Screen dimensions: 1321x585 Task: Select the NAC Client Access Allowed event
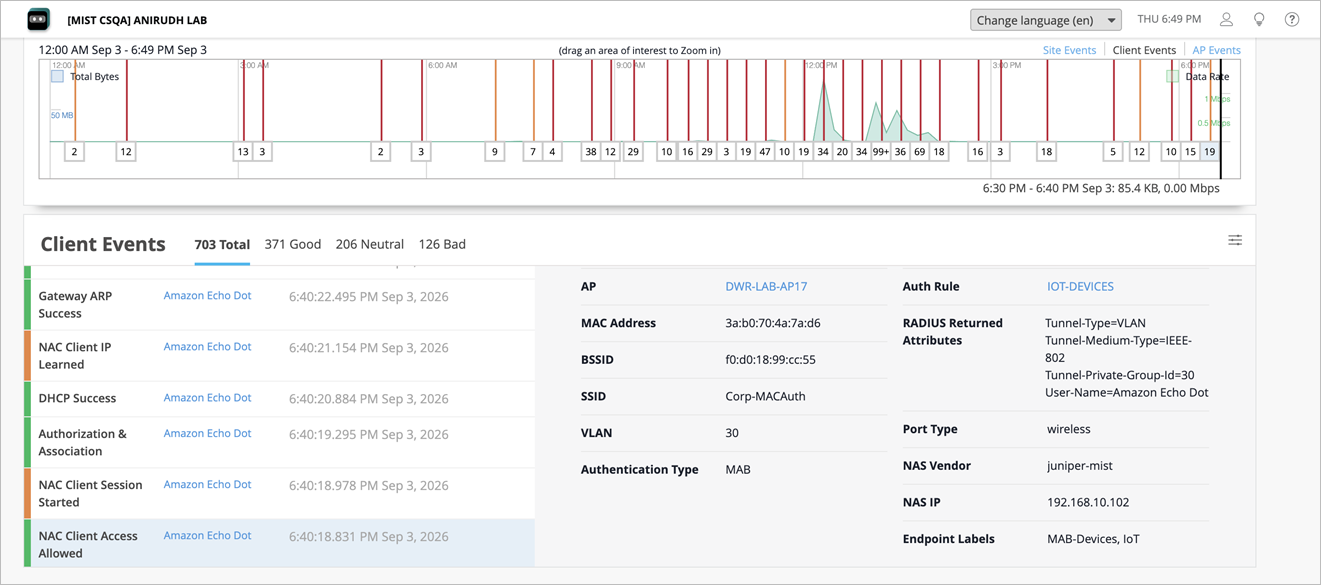coord(279,544)
